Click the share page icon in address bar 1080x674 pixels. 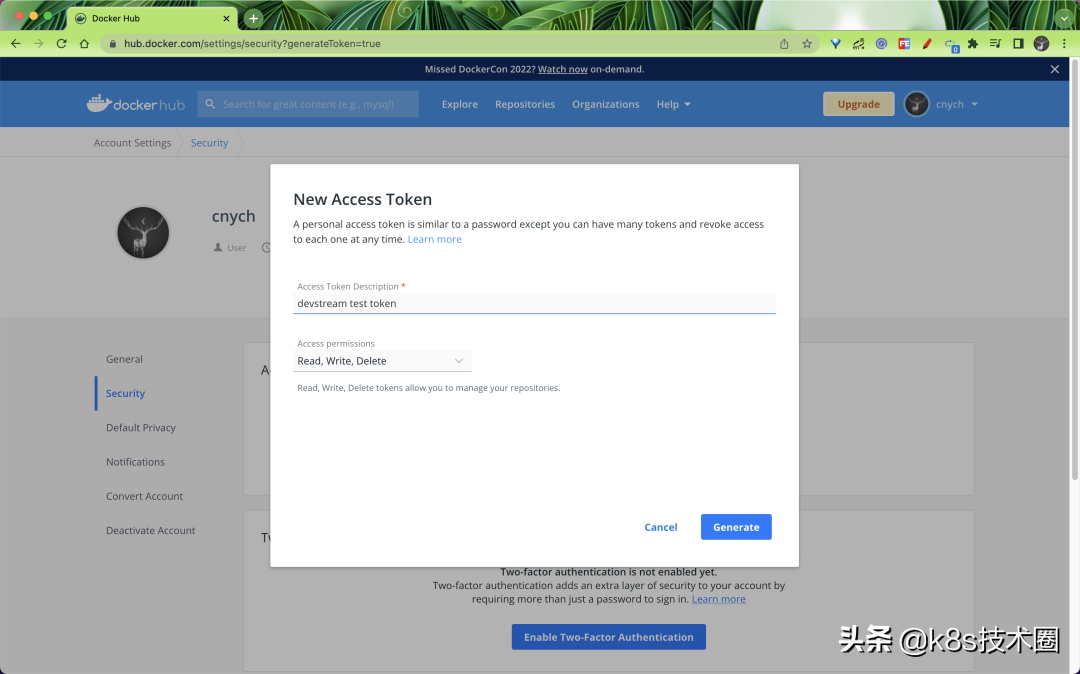coord(784,43)
